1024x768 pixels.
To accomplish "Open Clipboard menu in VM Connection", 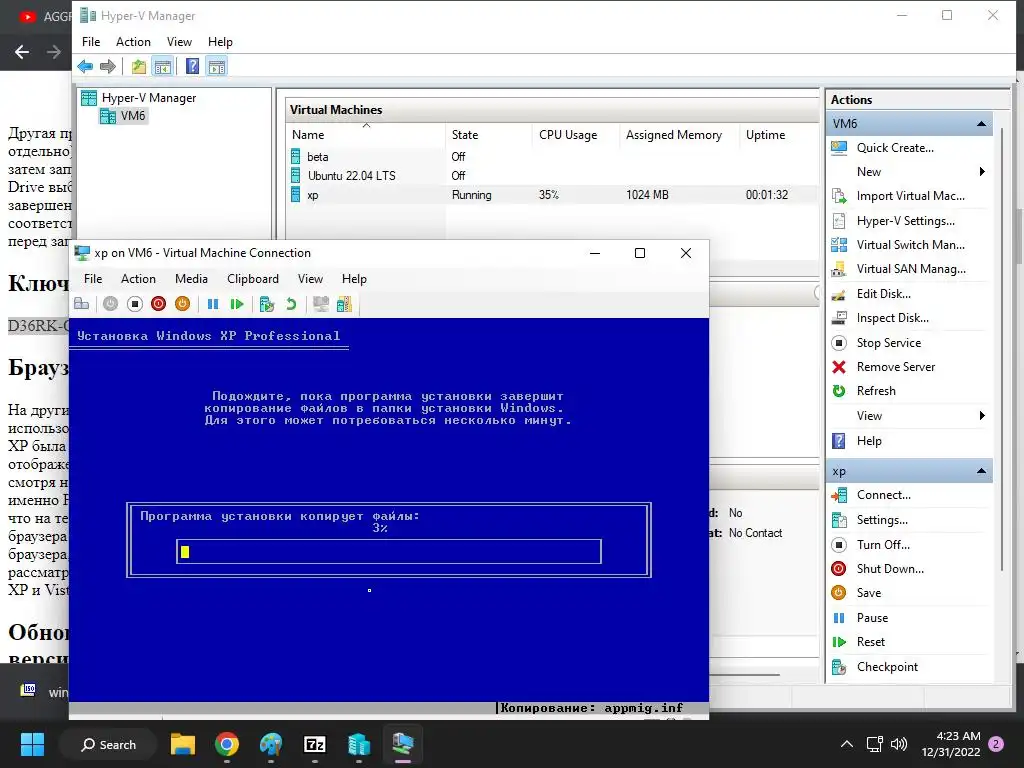I will click(x=253, y=279).
